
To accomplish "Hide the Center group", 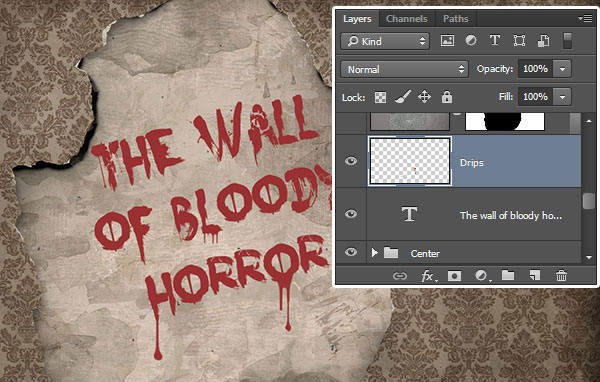I will pyautogui.click(x=351, y=252).
